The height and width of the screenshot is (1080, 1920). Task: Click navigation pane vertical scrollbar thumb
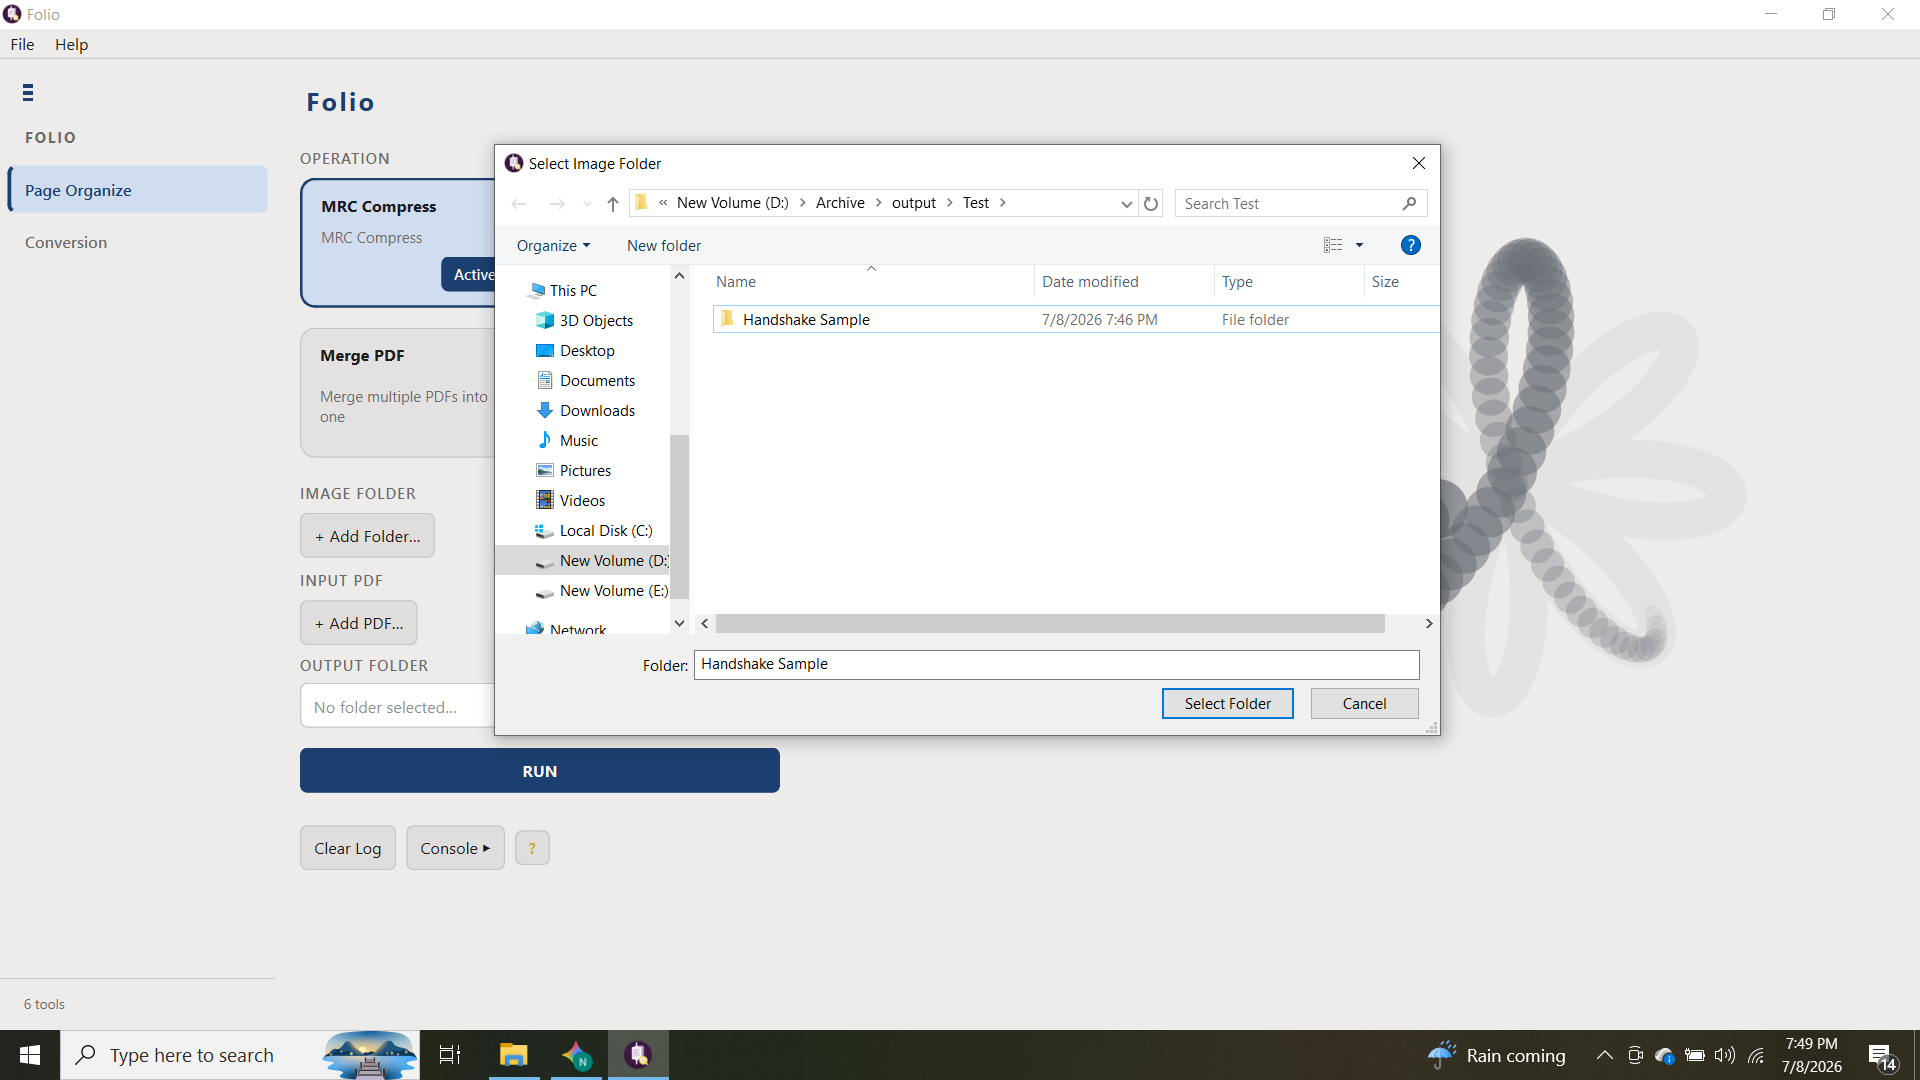[x=679, y=516]
